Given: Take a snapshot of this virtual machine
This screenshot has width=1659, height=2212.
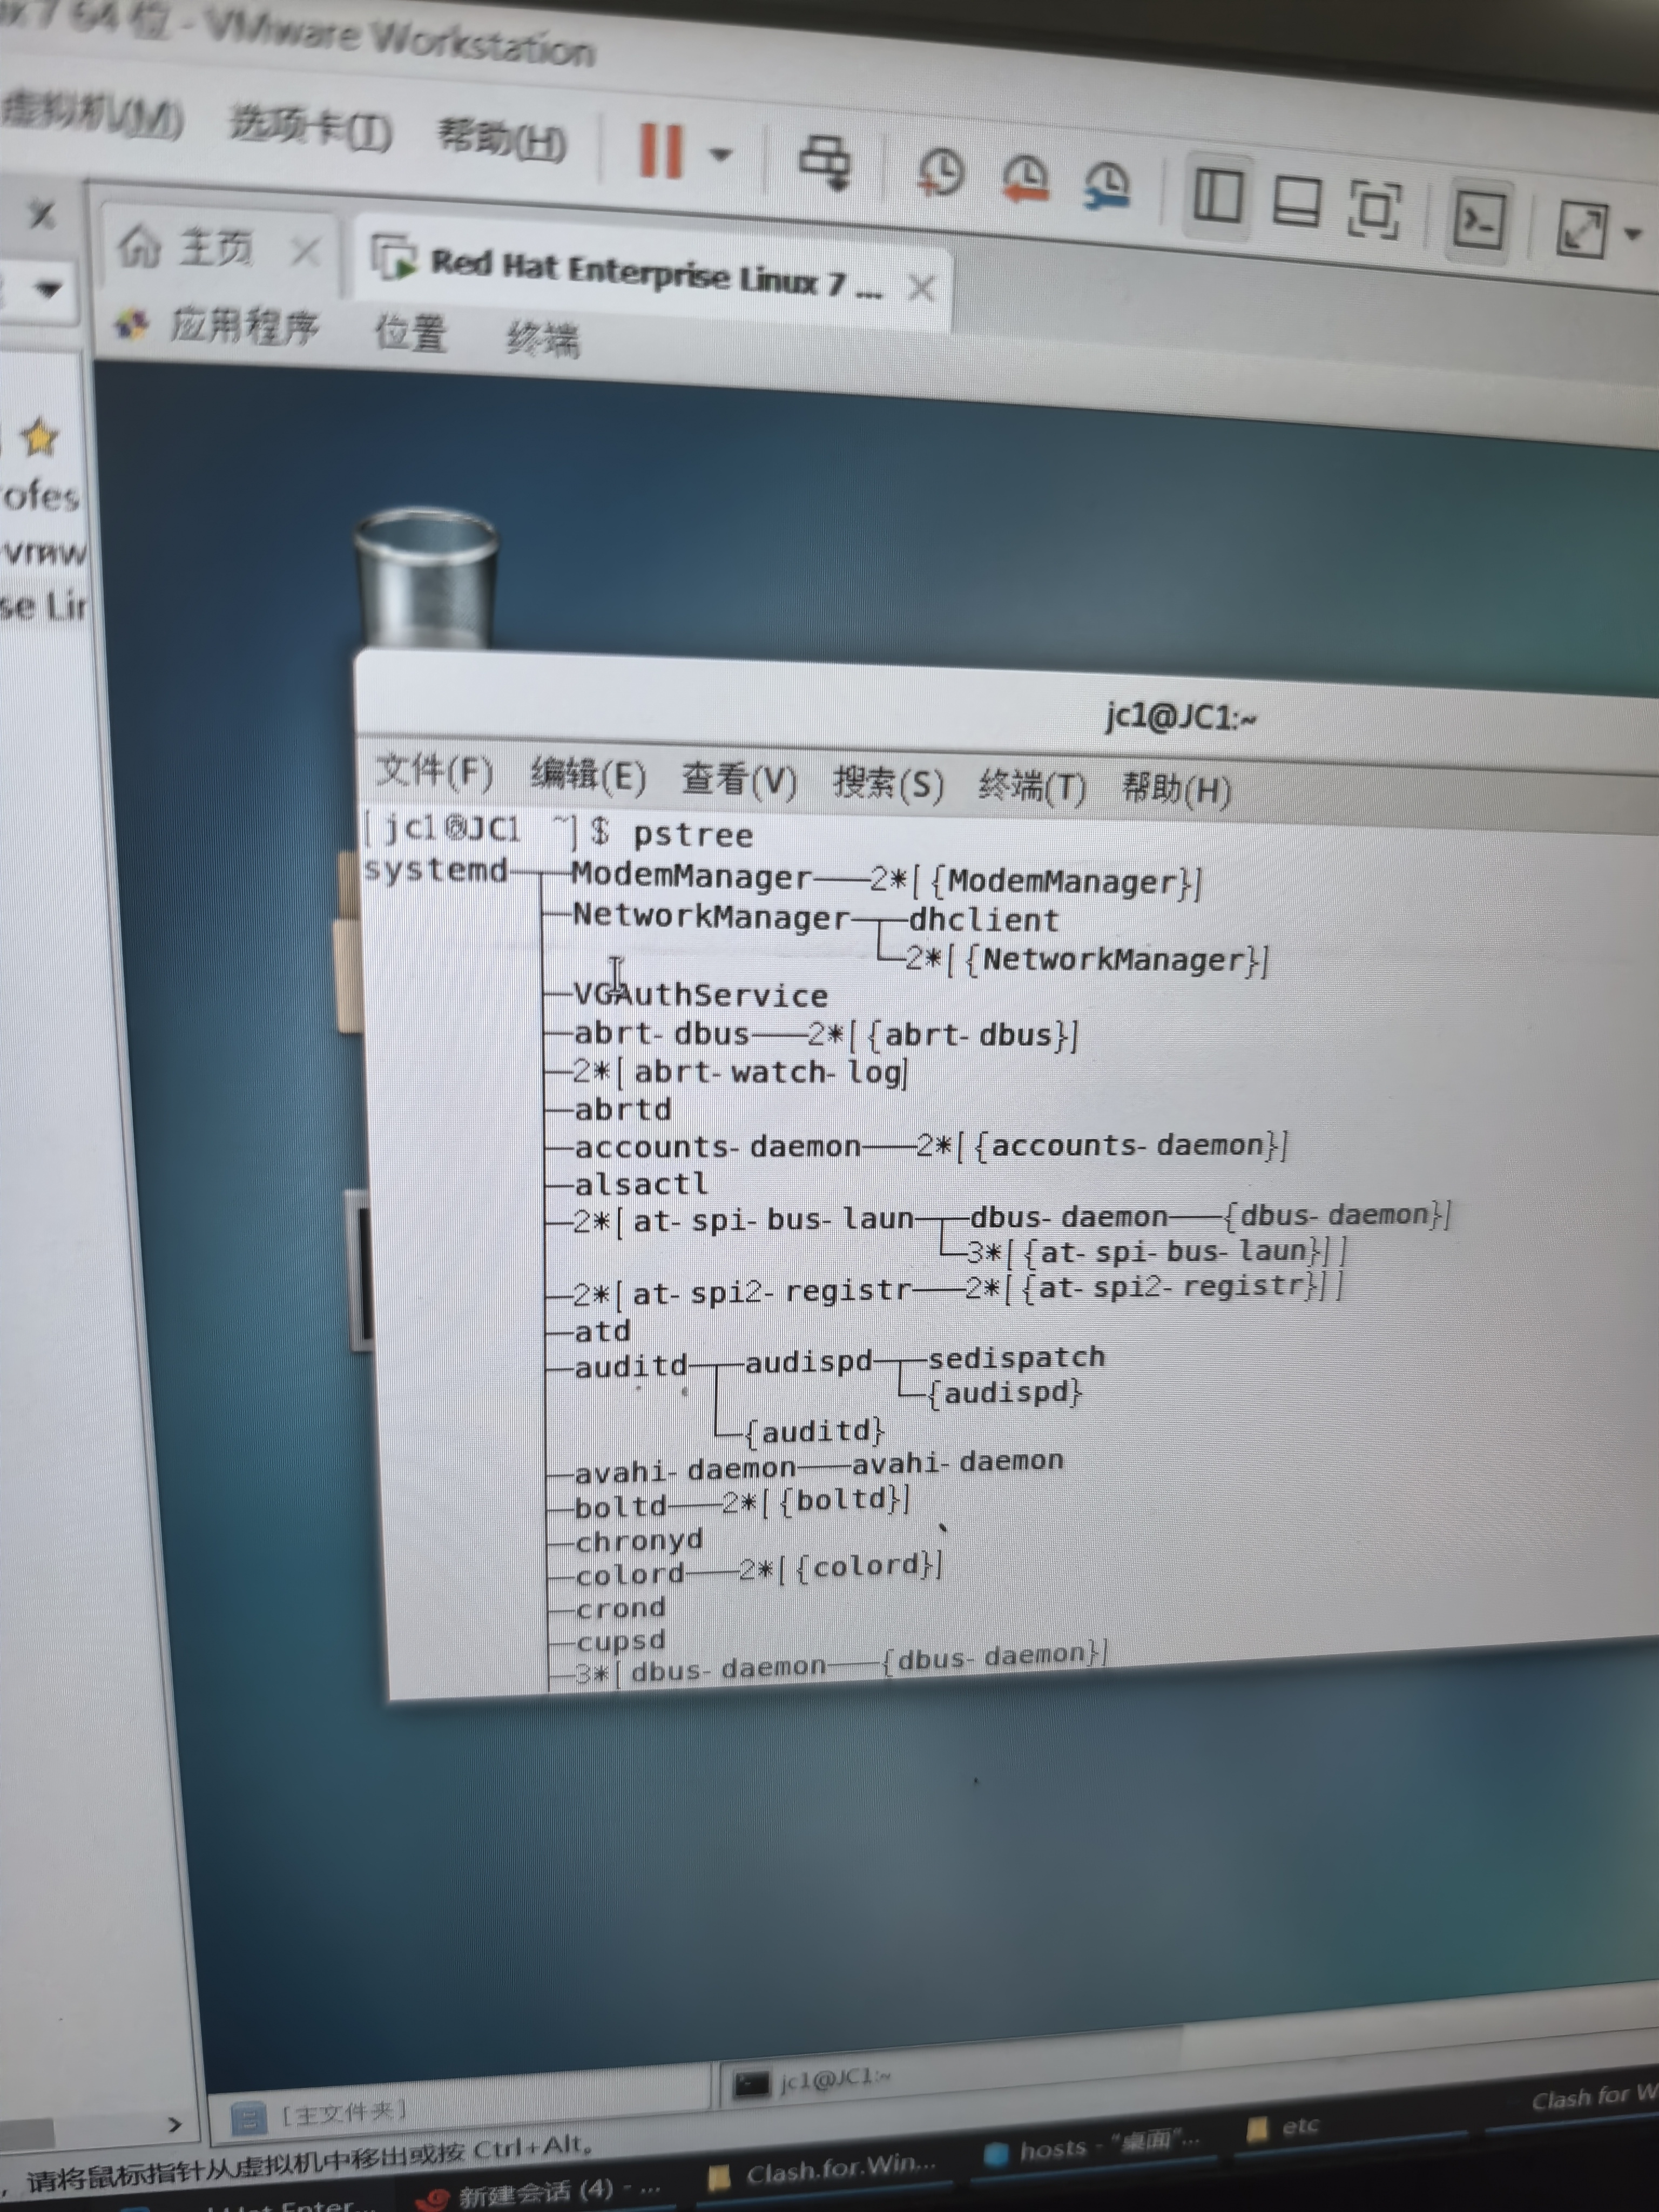Looking at the screenshot, I should tap(941, 173).
